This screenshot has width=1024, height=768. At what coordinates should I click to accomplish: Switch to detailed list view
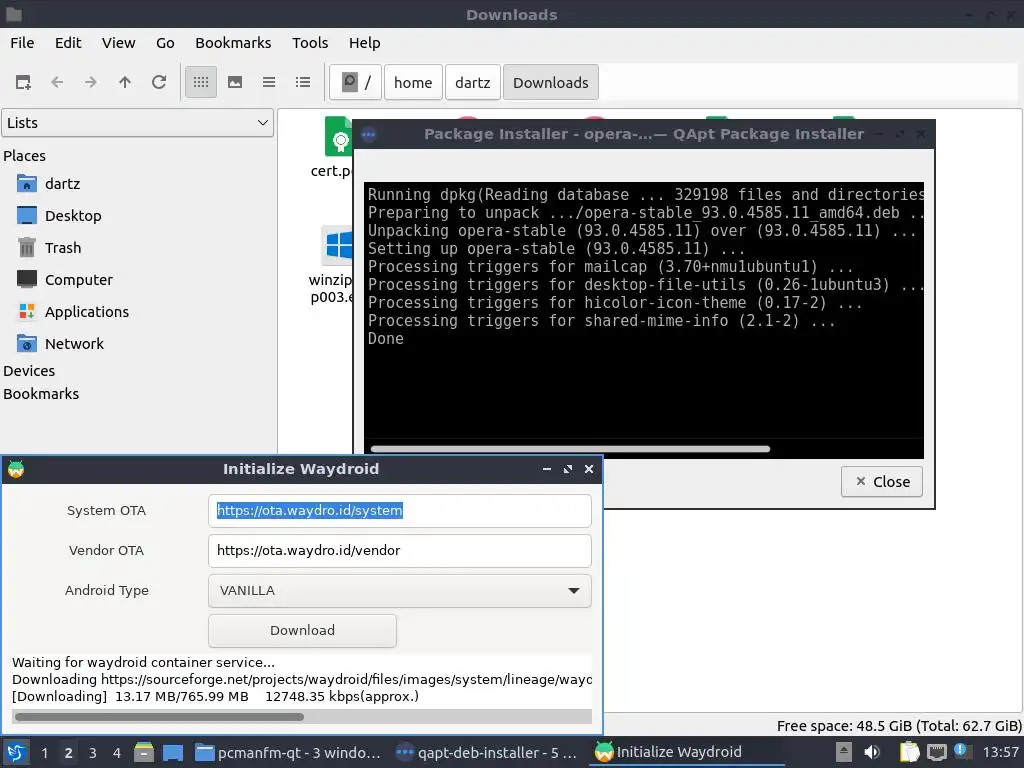(x=303, y=82)
